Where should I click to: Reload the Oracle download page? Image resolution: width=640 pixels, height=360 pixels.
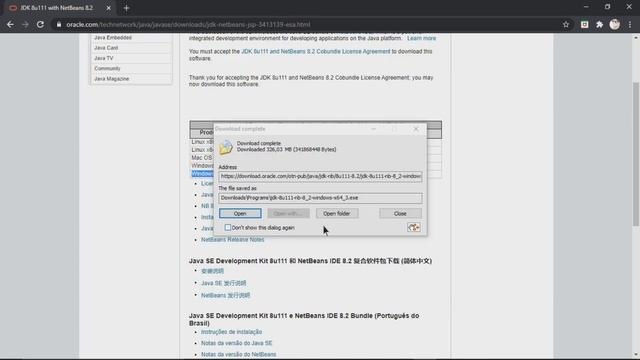(x=40, y=24)
